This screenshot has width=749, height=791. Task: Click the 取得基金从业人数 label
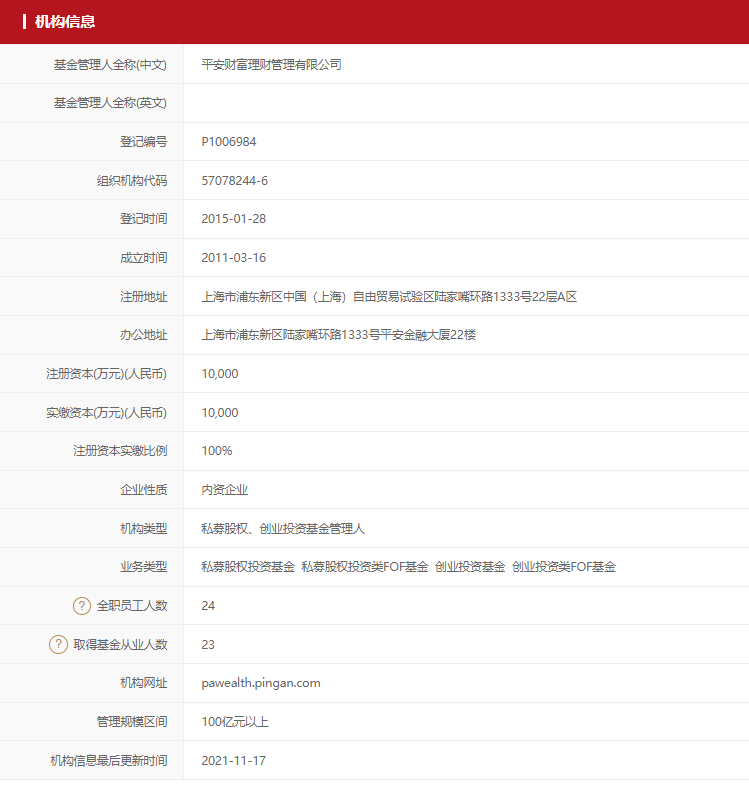click(x=121, y=645)
